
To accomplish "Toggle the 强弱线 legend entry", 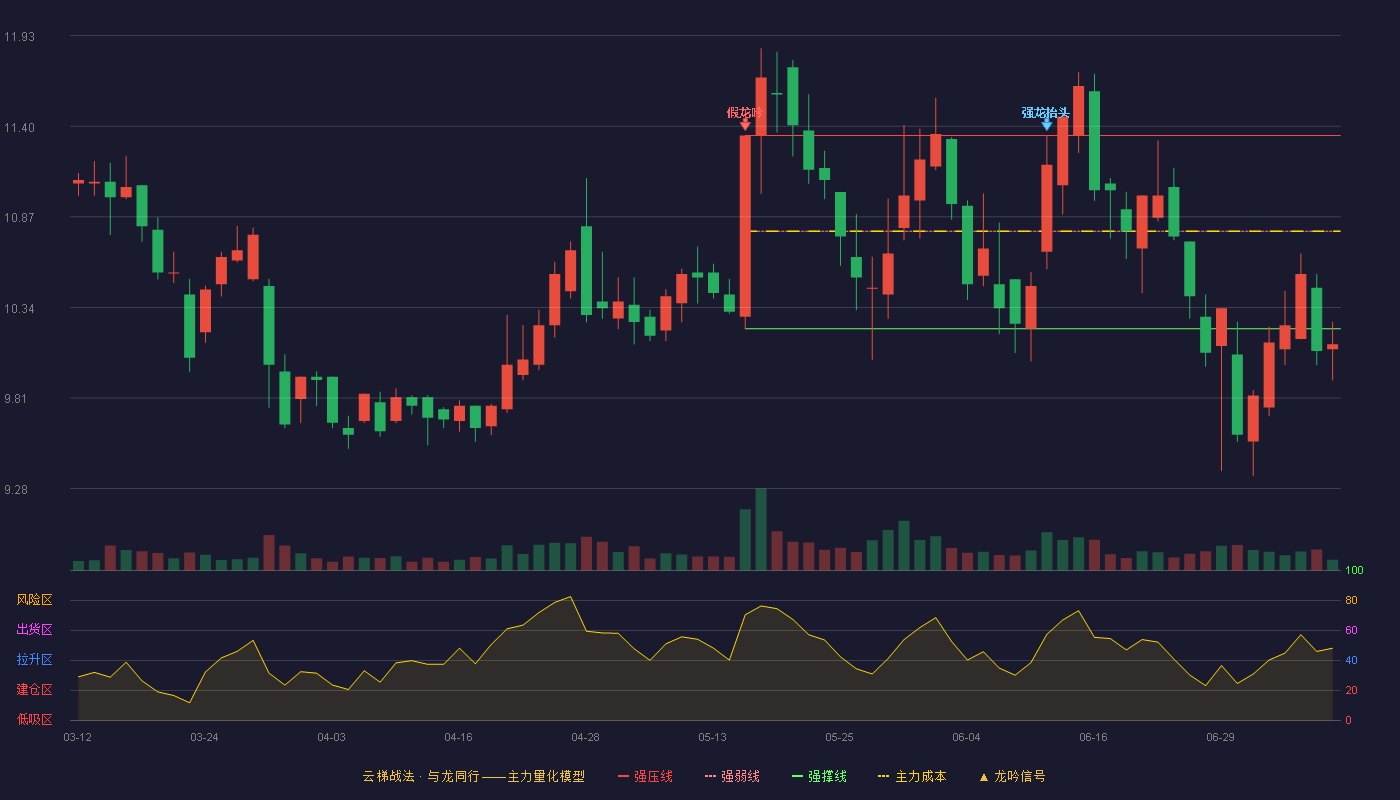I will click(x=732, y=776).
